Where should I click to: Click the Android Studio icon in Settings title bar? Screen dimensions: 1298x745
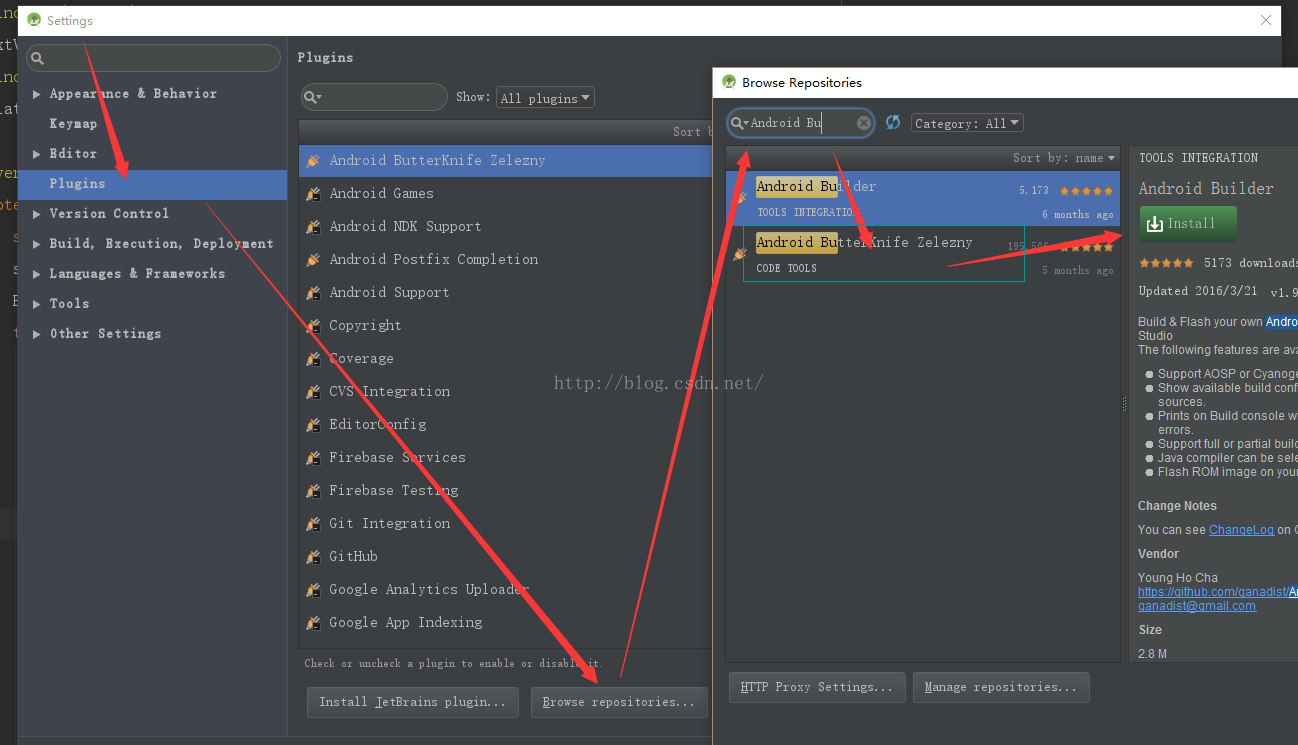pyautogui.click(x=34, y=20)
